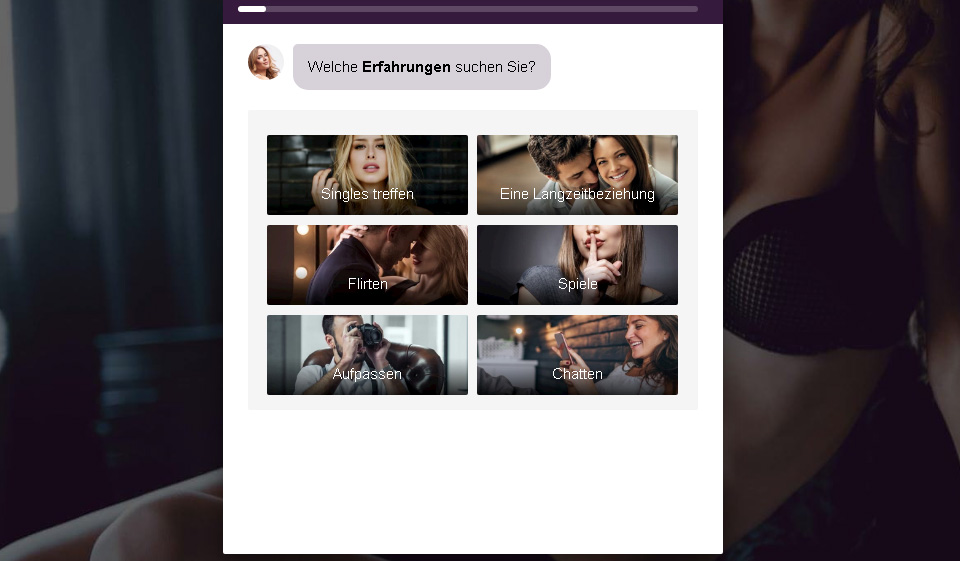Select the "Singles treffen" option tile
960x561 pixels.
click(367, 175)
